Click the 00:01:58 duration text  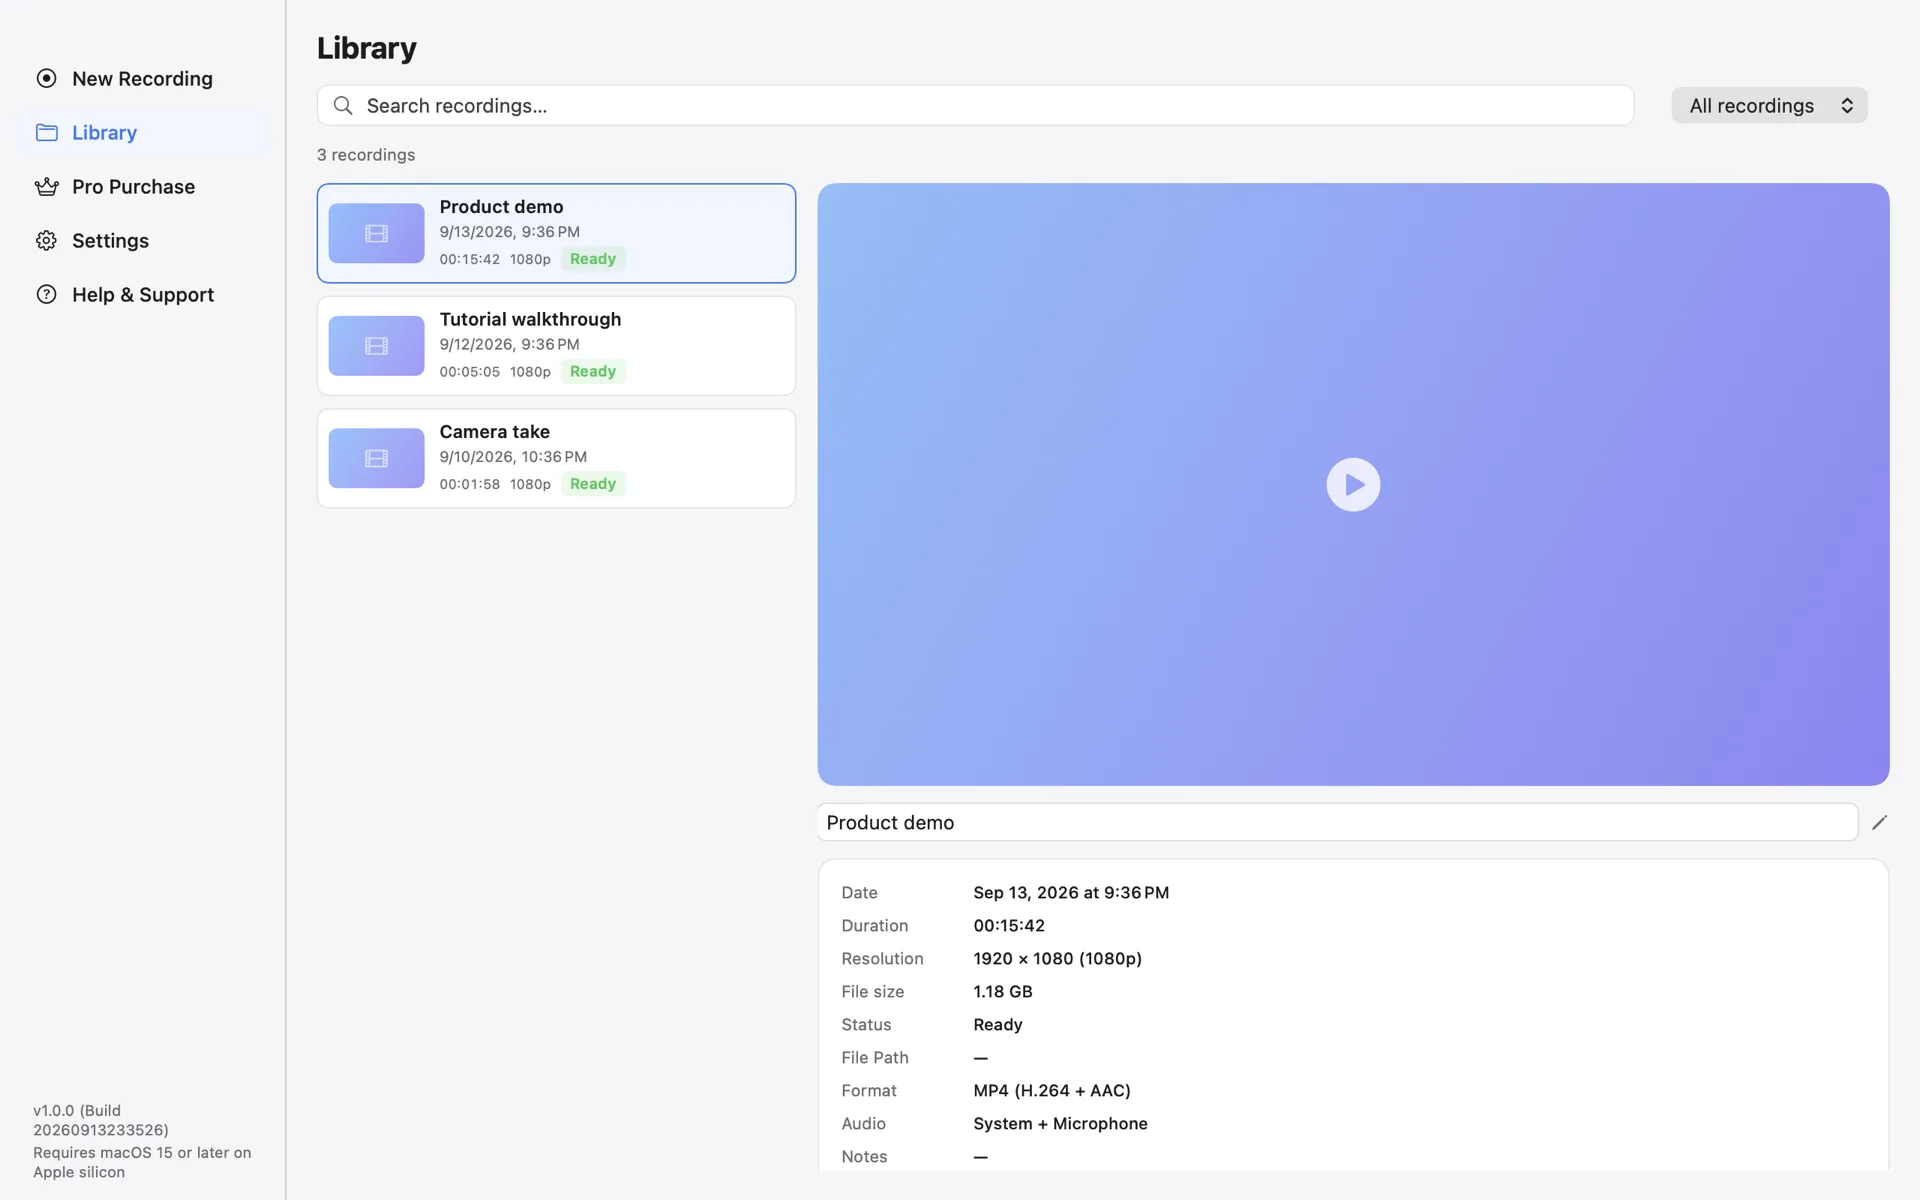pos(469,484)
